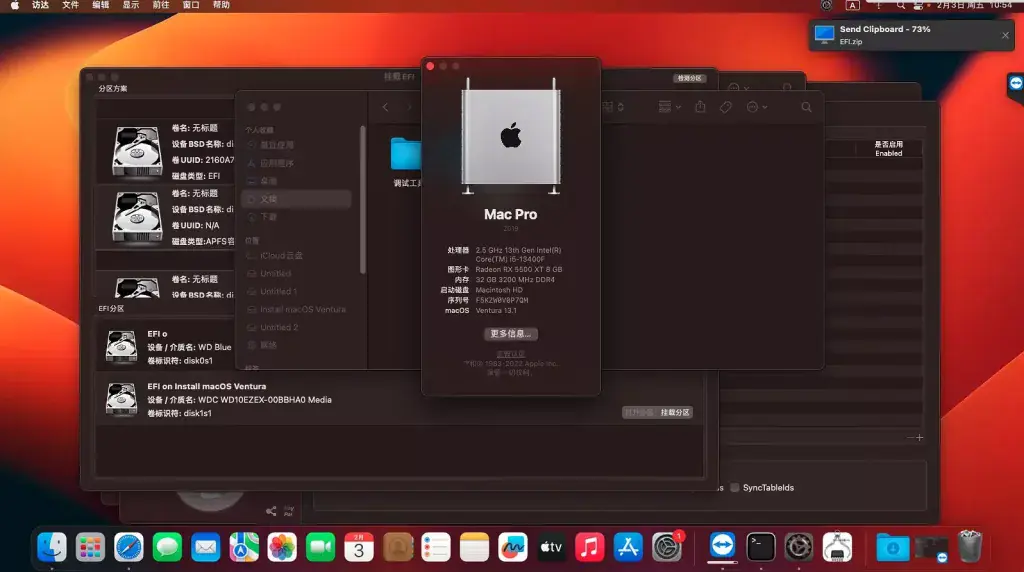
Task: Click the Finder sidebar scrollbar
Action: (x=362, y=200)
